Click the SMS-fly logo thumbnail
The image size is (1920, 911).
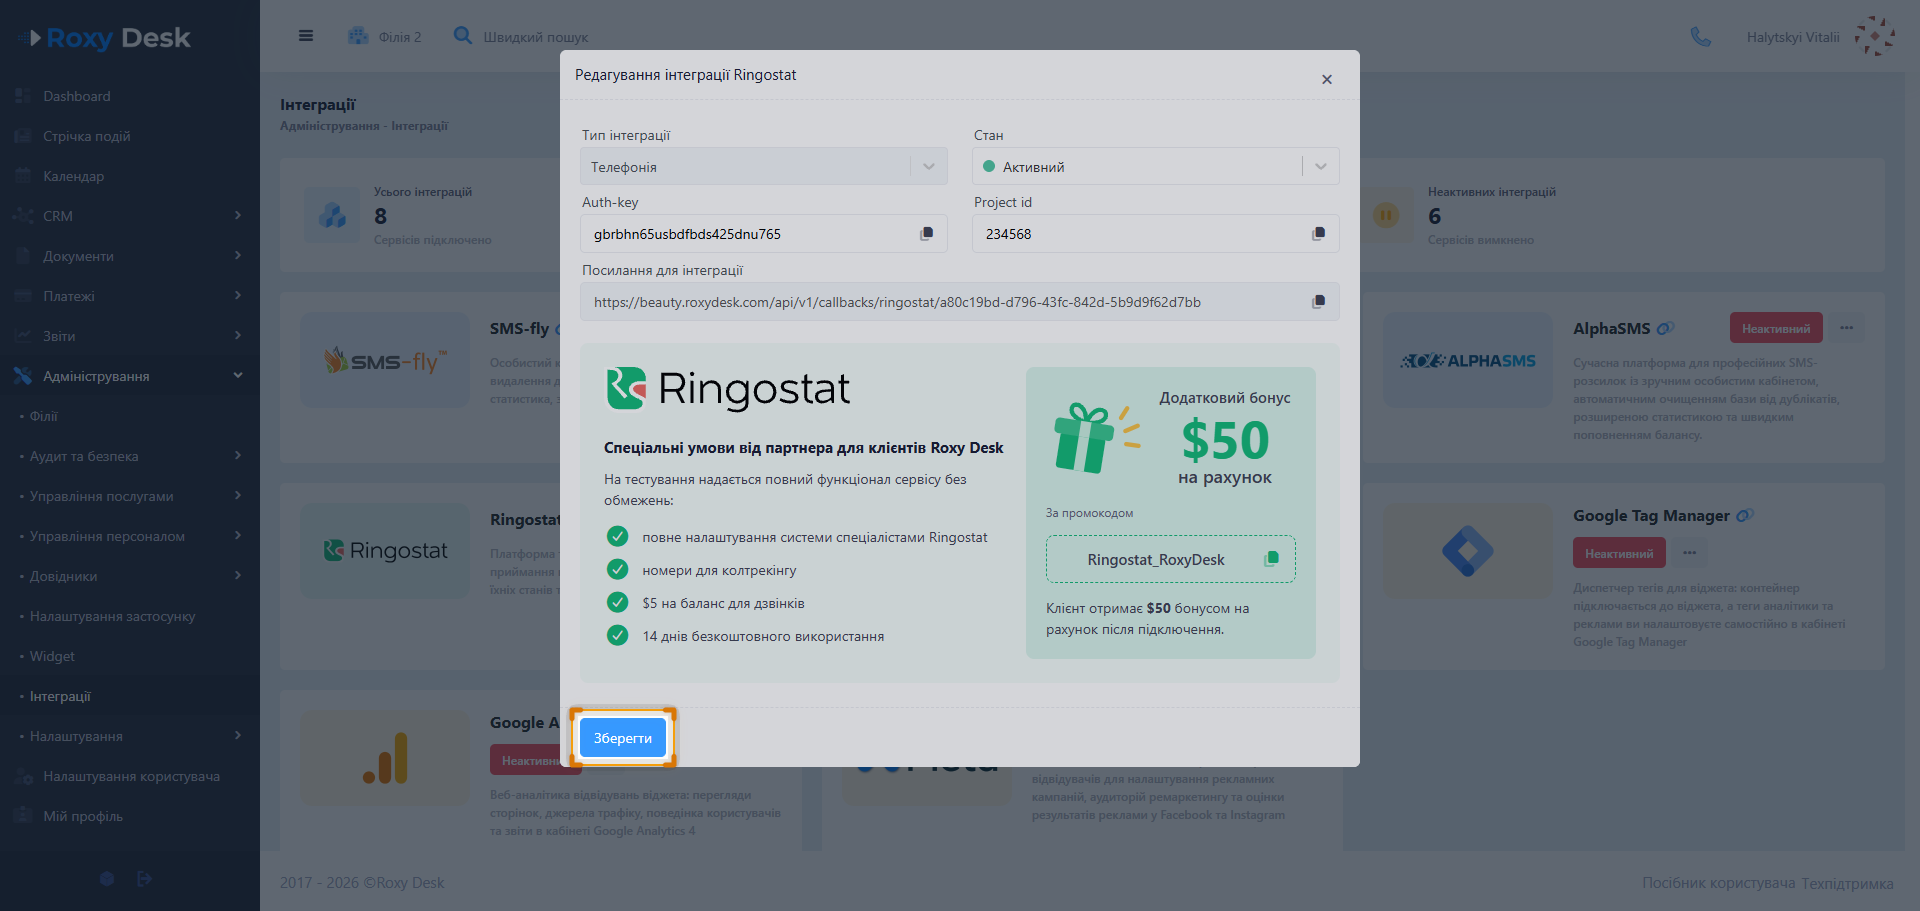tap(385, 360)
